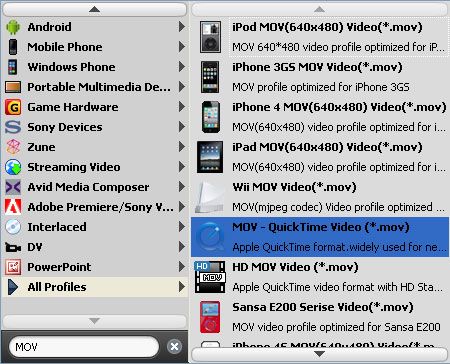Click the search field containing MOV
450x364 pixels.
[83, 347]
